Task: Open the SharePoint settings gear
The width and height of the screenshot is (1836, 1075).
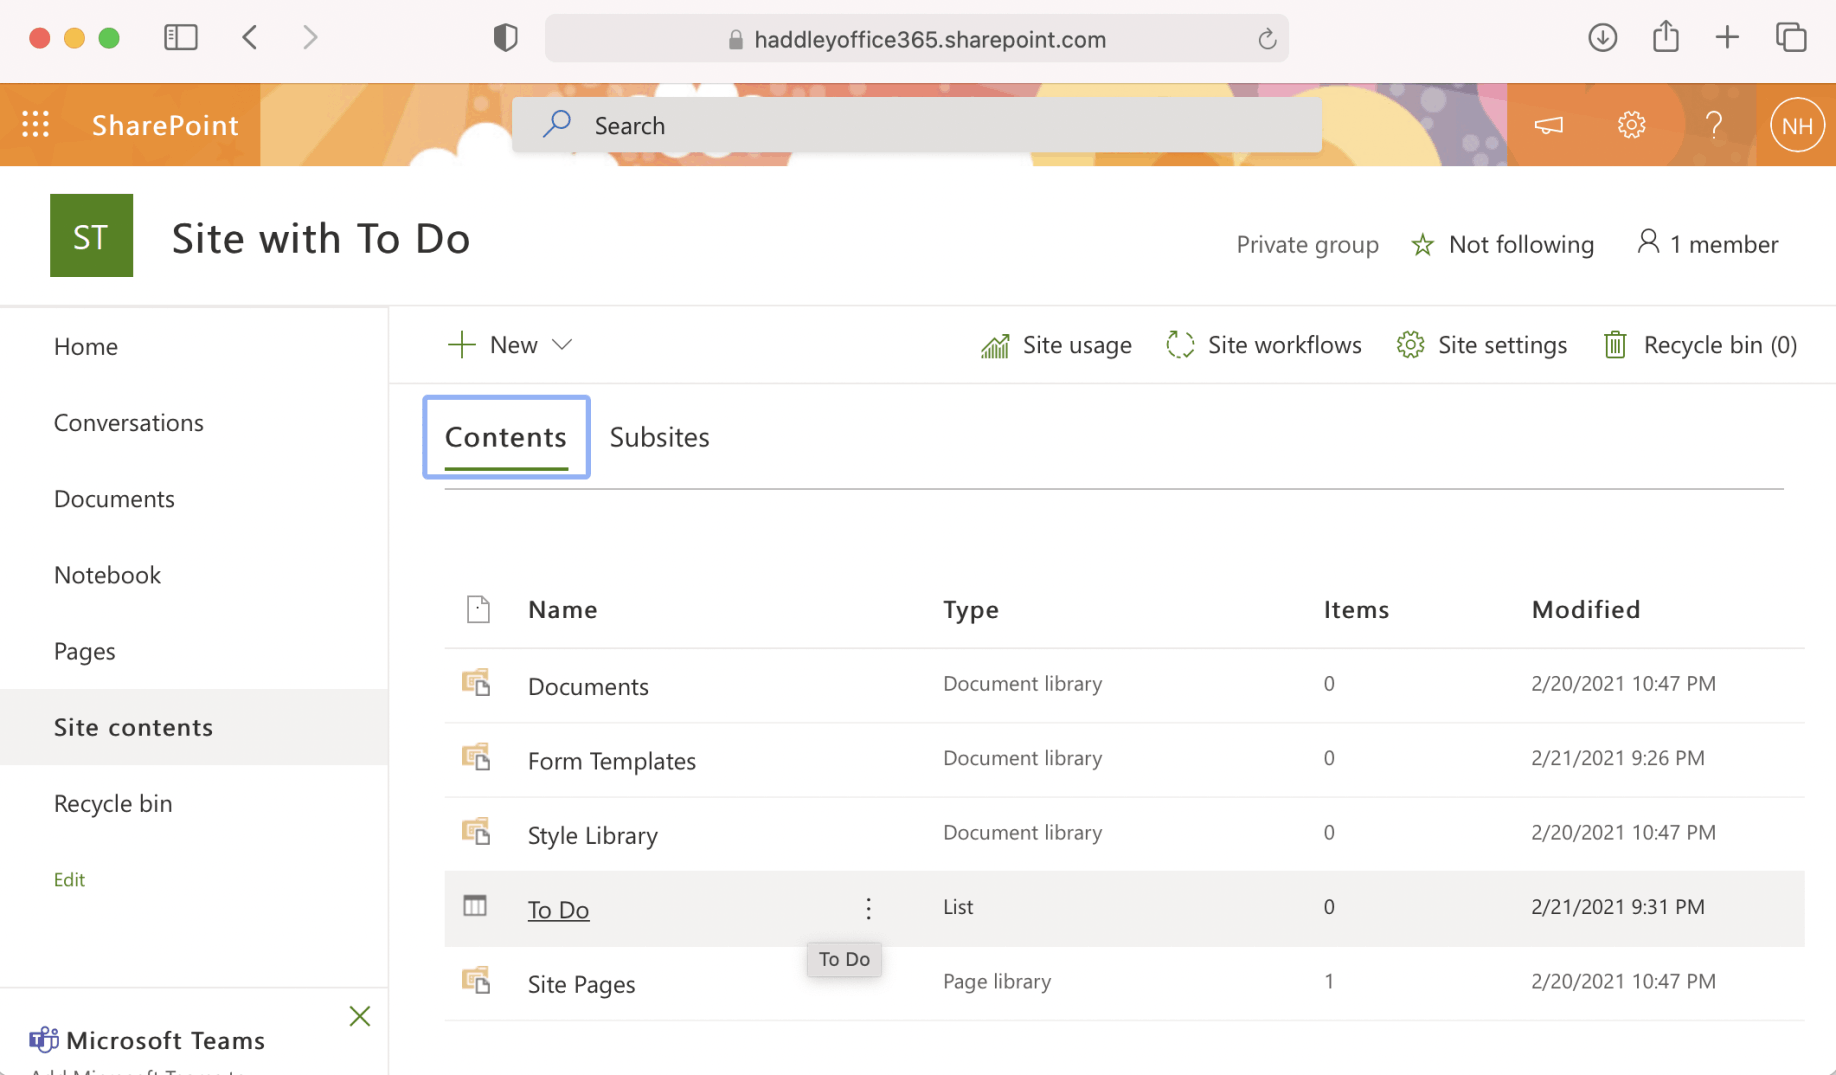Action: point(1631,125)
